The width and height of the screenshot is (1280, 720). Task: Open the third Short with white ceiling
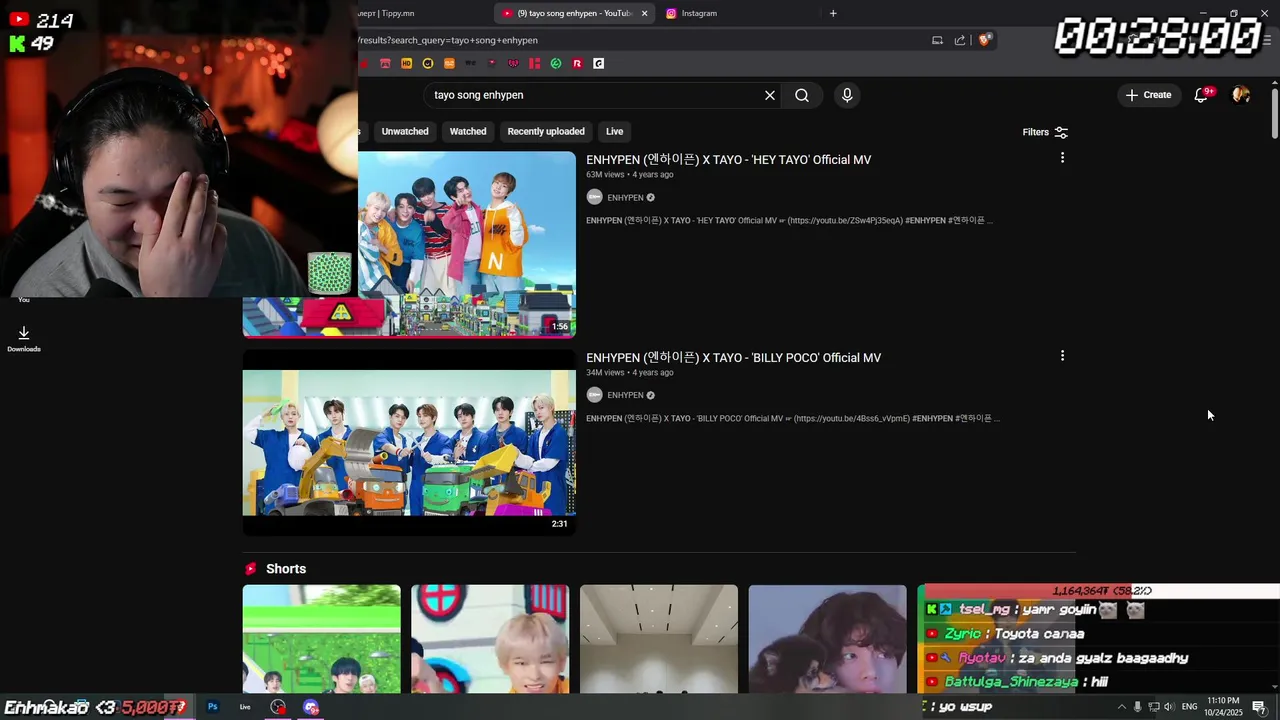pyautogui.click(x=659, y=639)
